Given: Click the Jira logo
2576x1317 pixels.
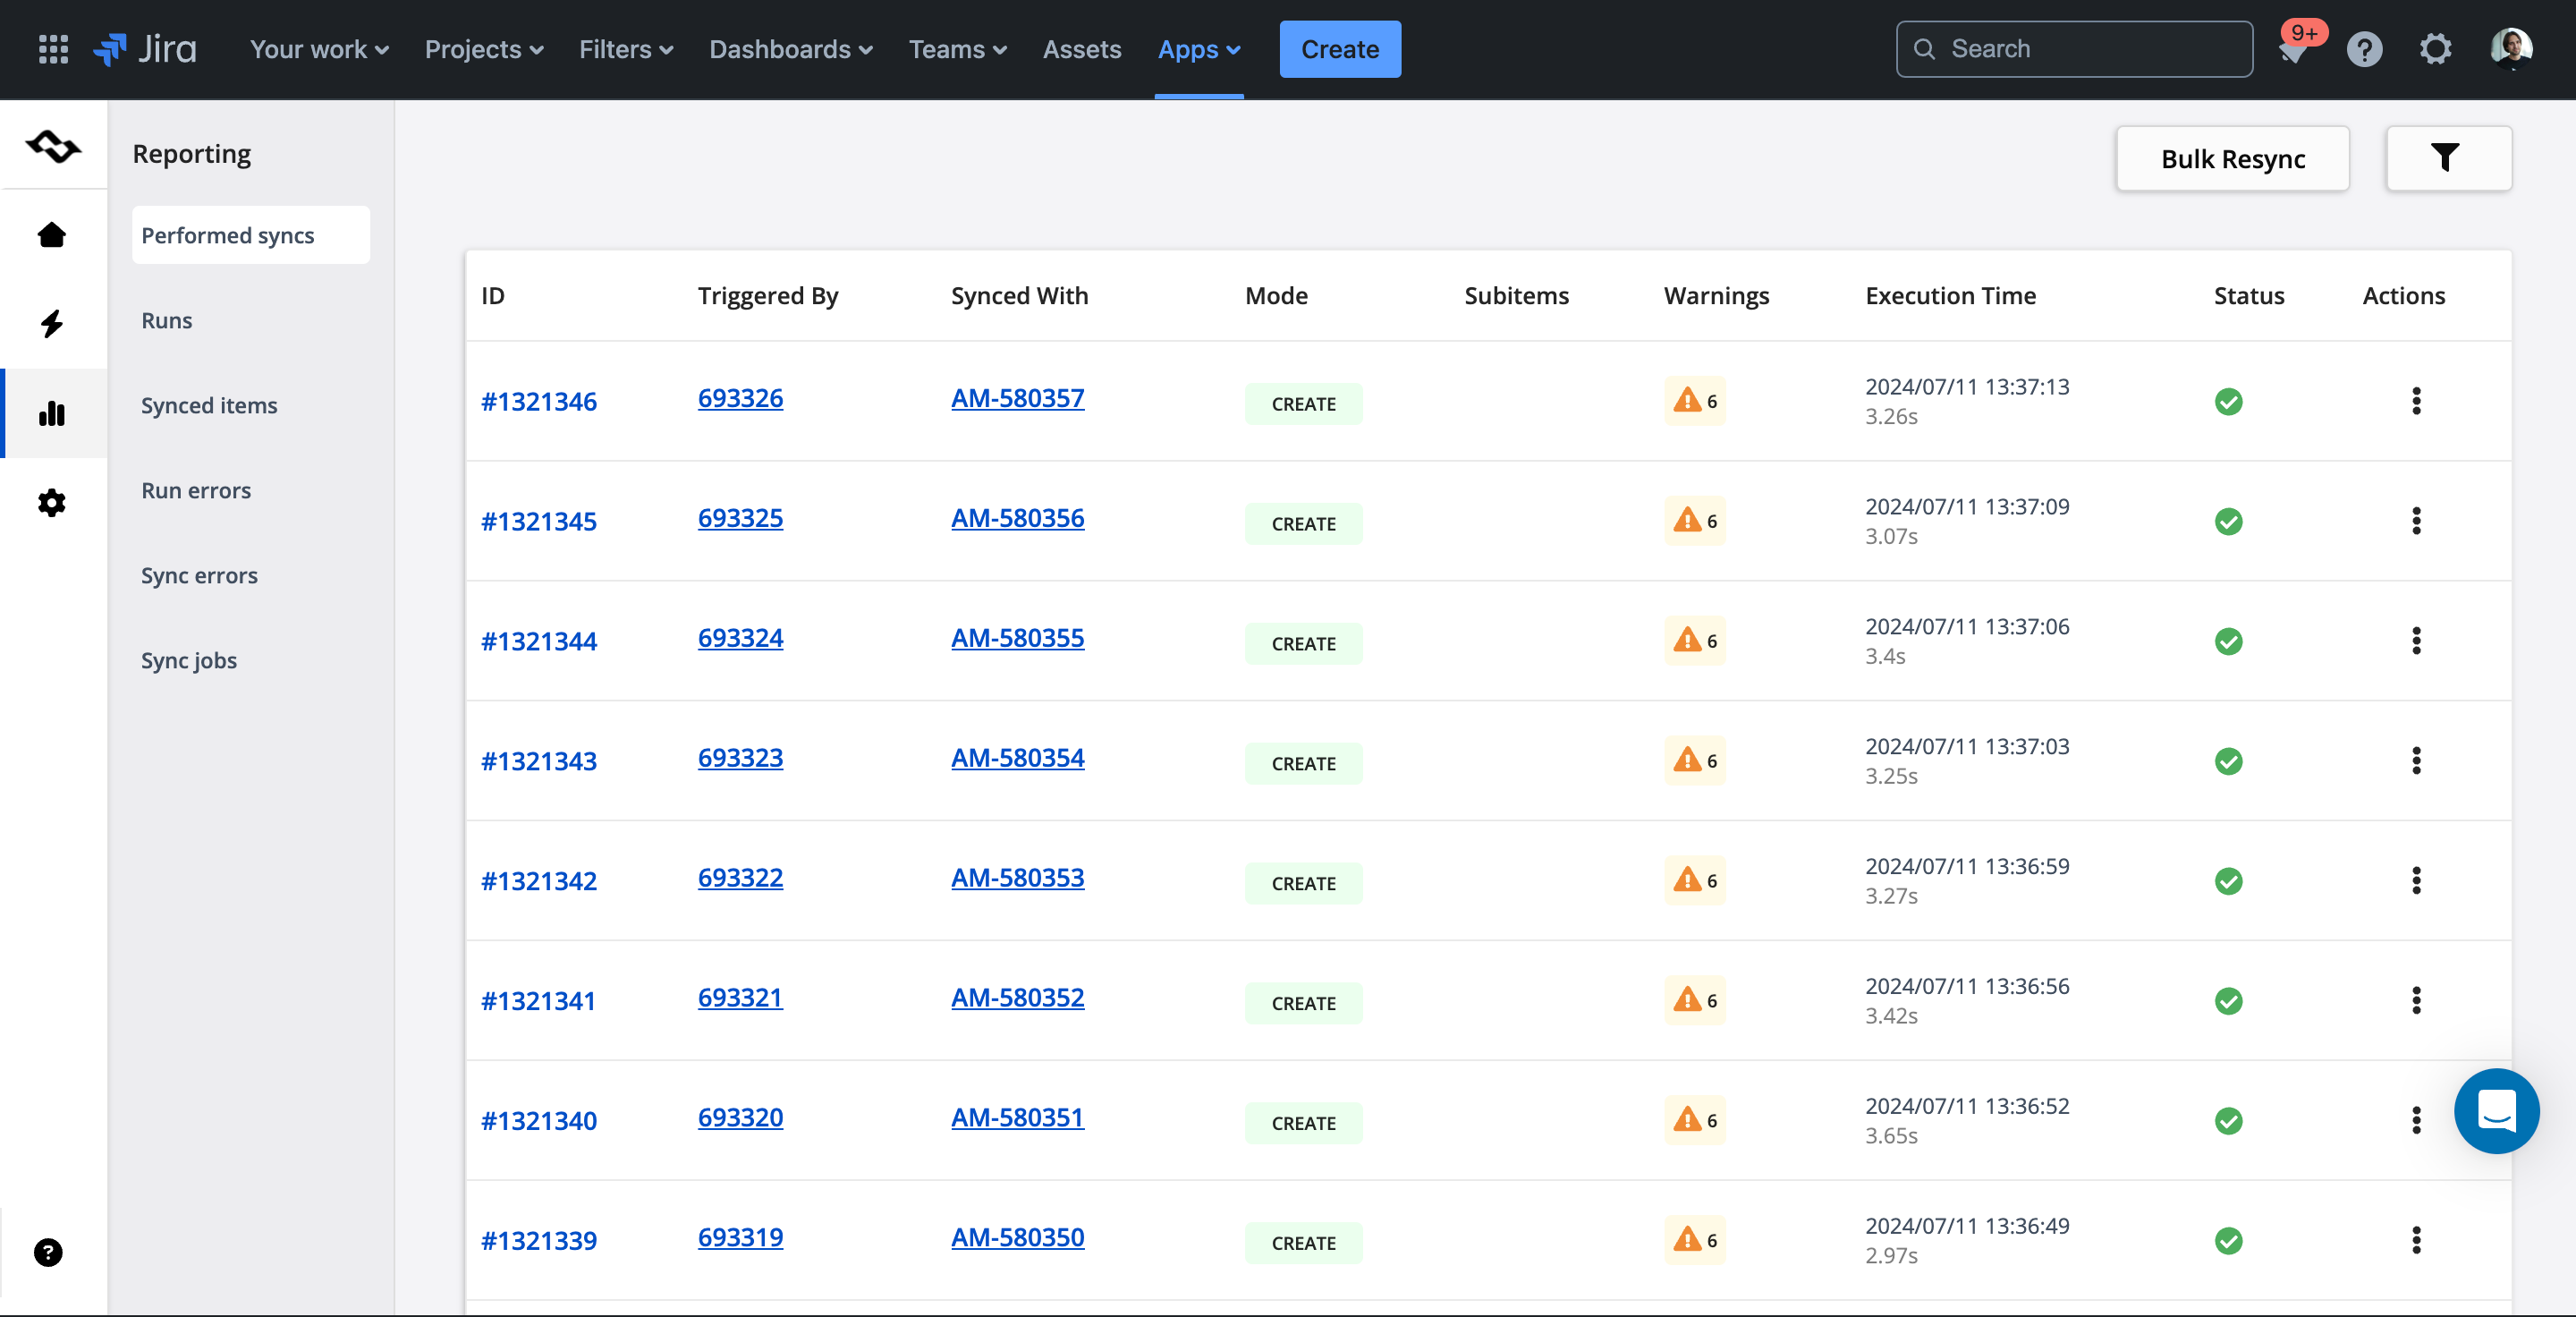Looking at the screenshot, I should (145, 49).
